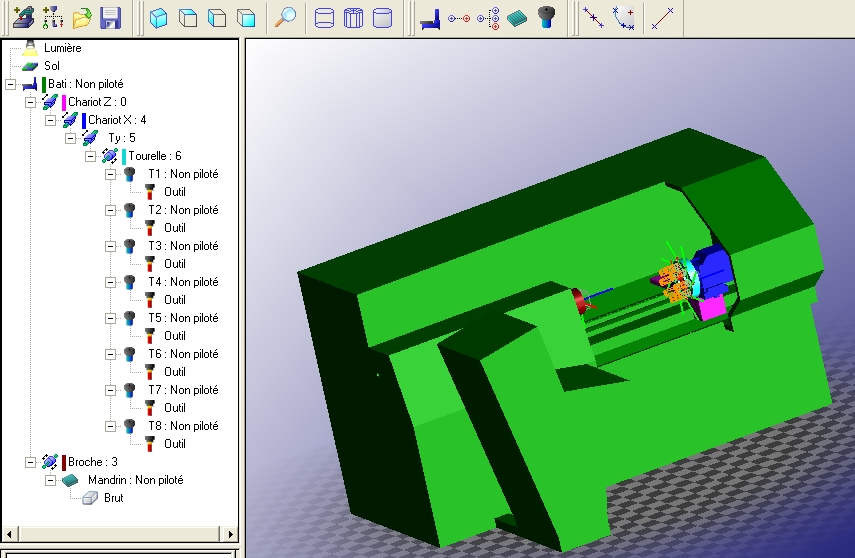Select 'Bati : Non piloté' in tree
855x558 pixels.
[86, 84]
